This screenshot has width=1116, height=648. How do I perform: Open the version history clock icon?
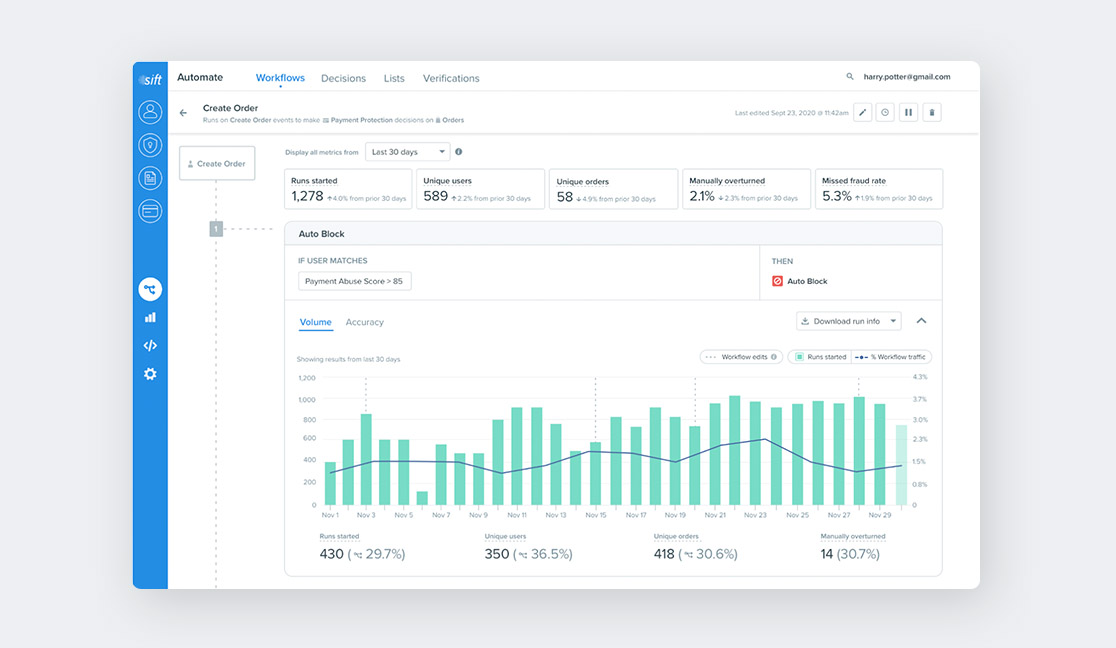click(x=885, y=112)
